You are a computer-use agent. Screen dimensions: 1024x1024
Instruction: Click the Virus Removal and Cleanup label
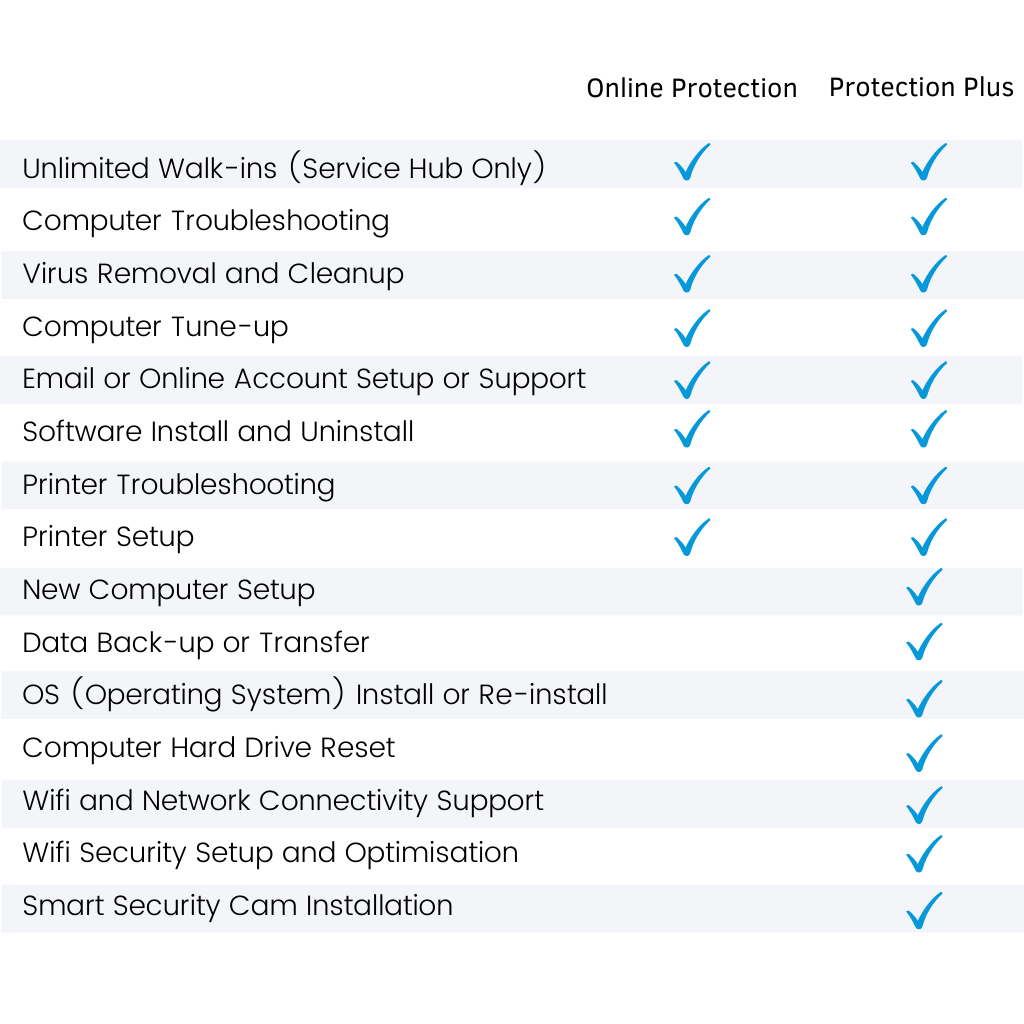(x=213, y=274)
